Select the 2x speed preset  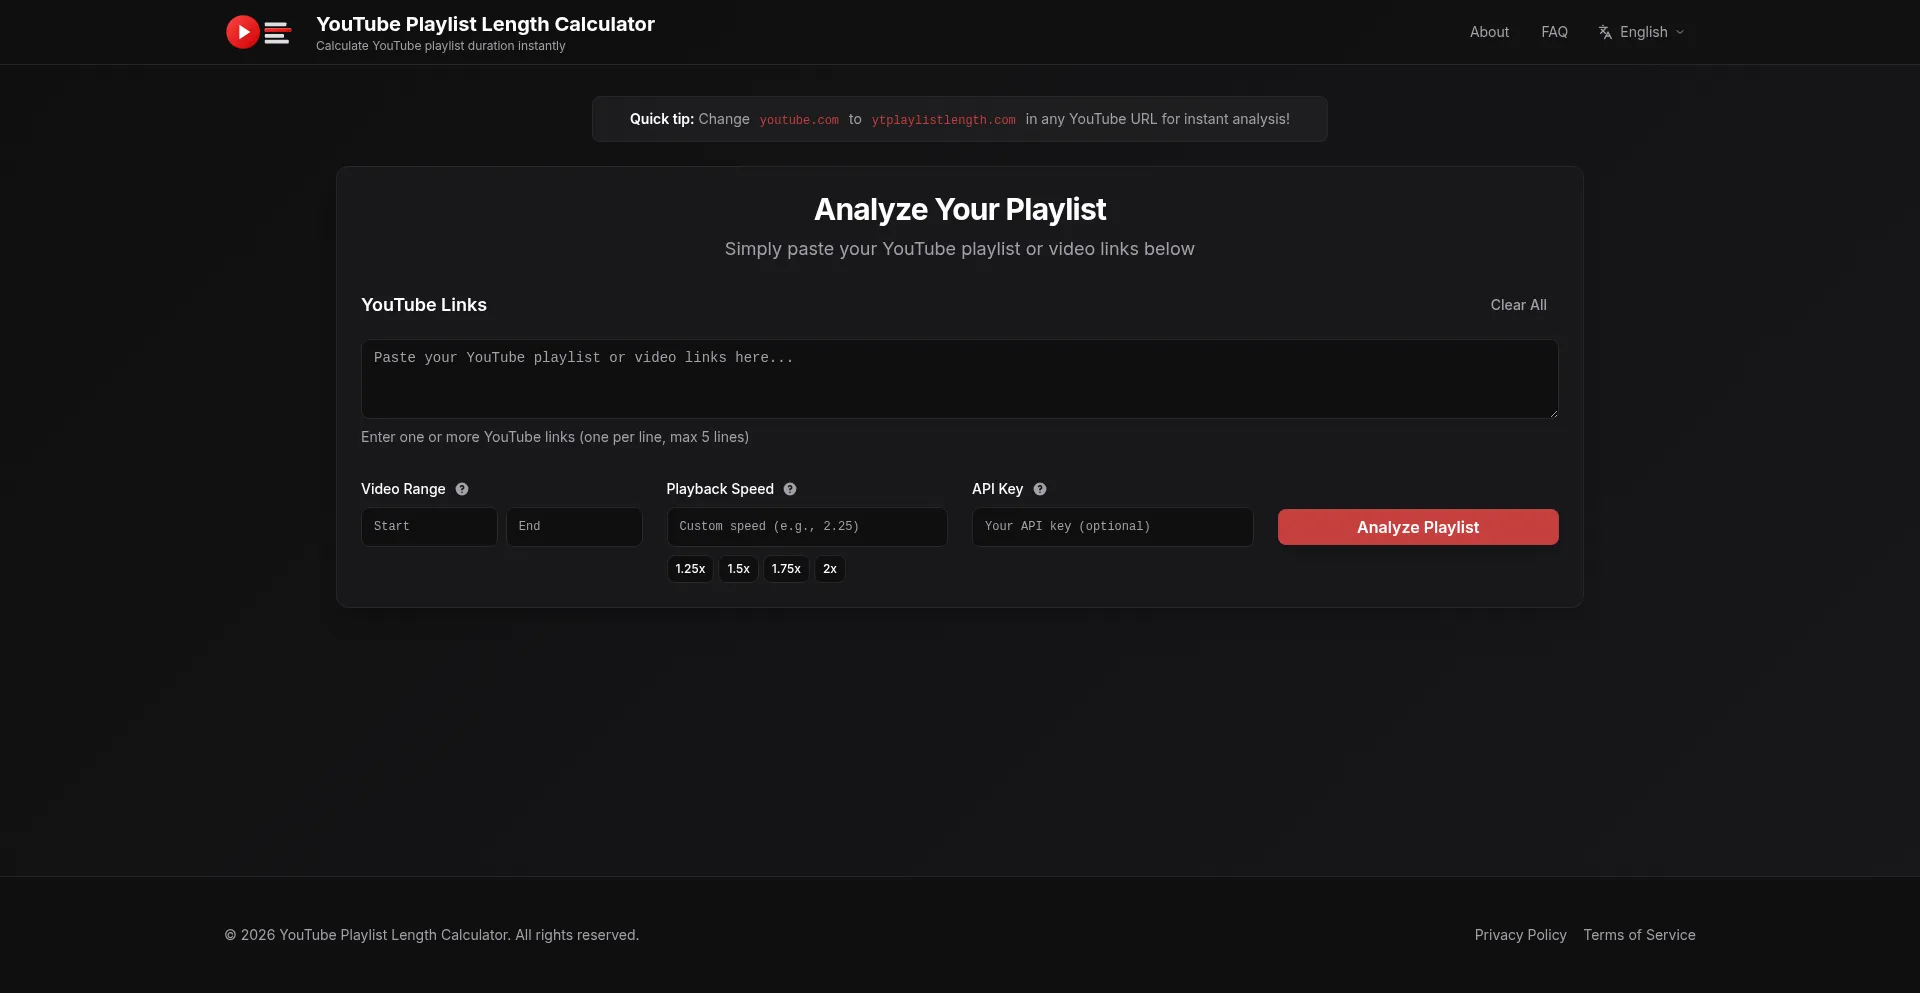pyautogui.click(x=830, y=569)
